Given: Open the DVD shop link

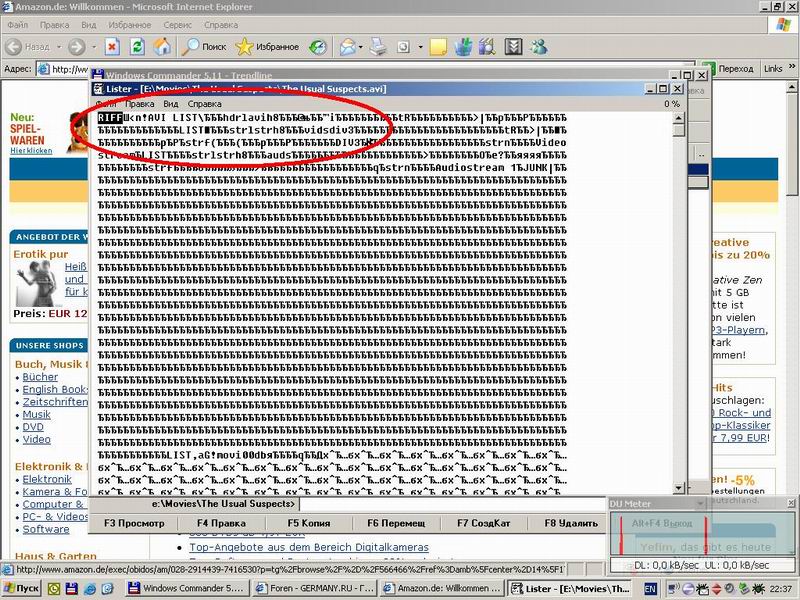Looking at the screenshot, I should click(x=33, y=427).
